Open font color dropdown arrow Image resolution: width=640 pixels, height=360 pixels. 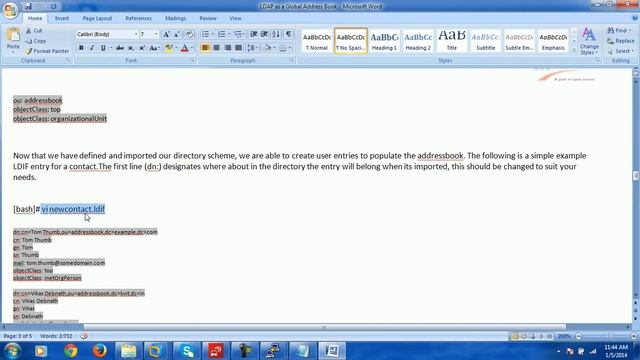pos(192,48)
